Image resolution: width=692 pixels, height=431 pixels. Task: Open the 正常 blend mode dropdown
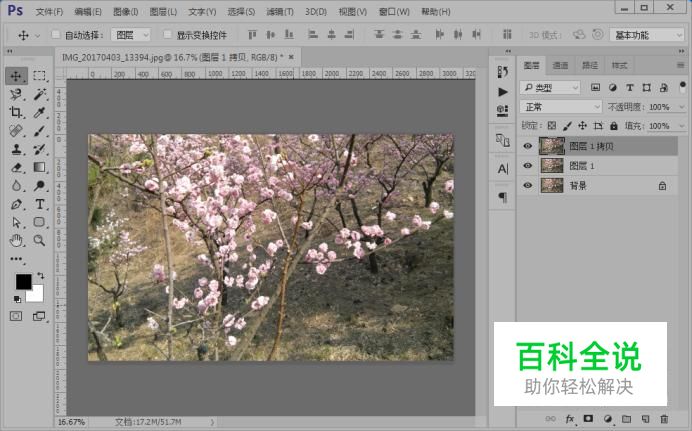point(560,107)
